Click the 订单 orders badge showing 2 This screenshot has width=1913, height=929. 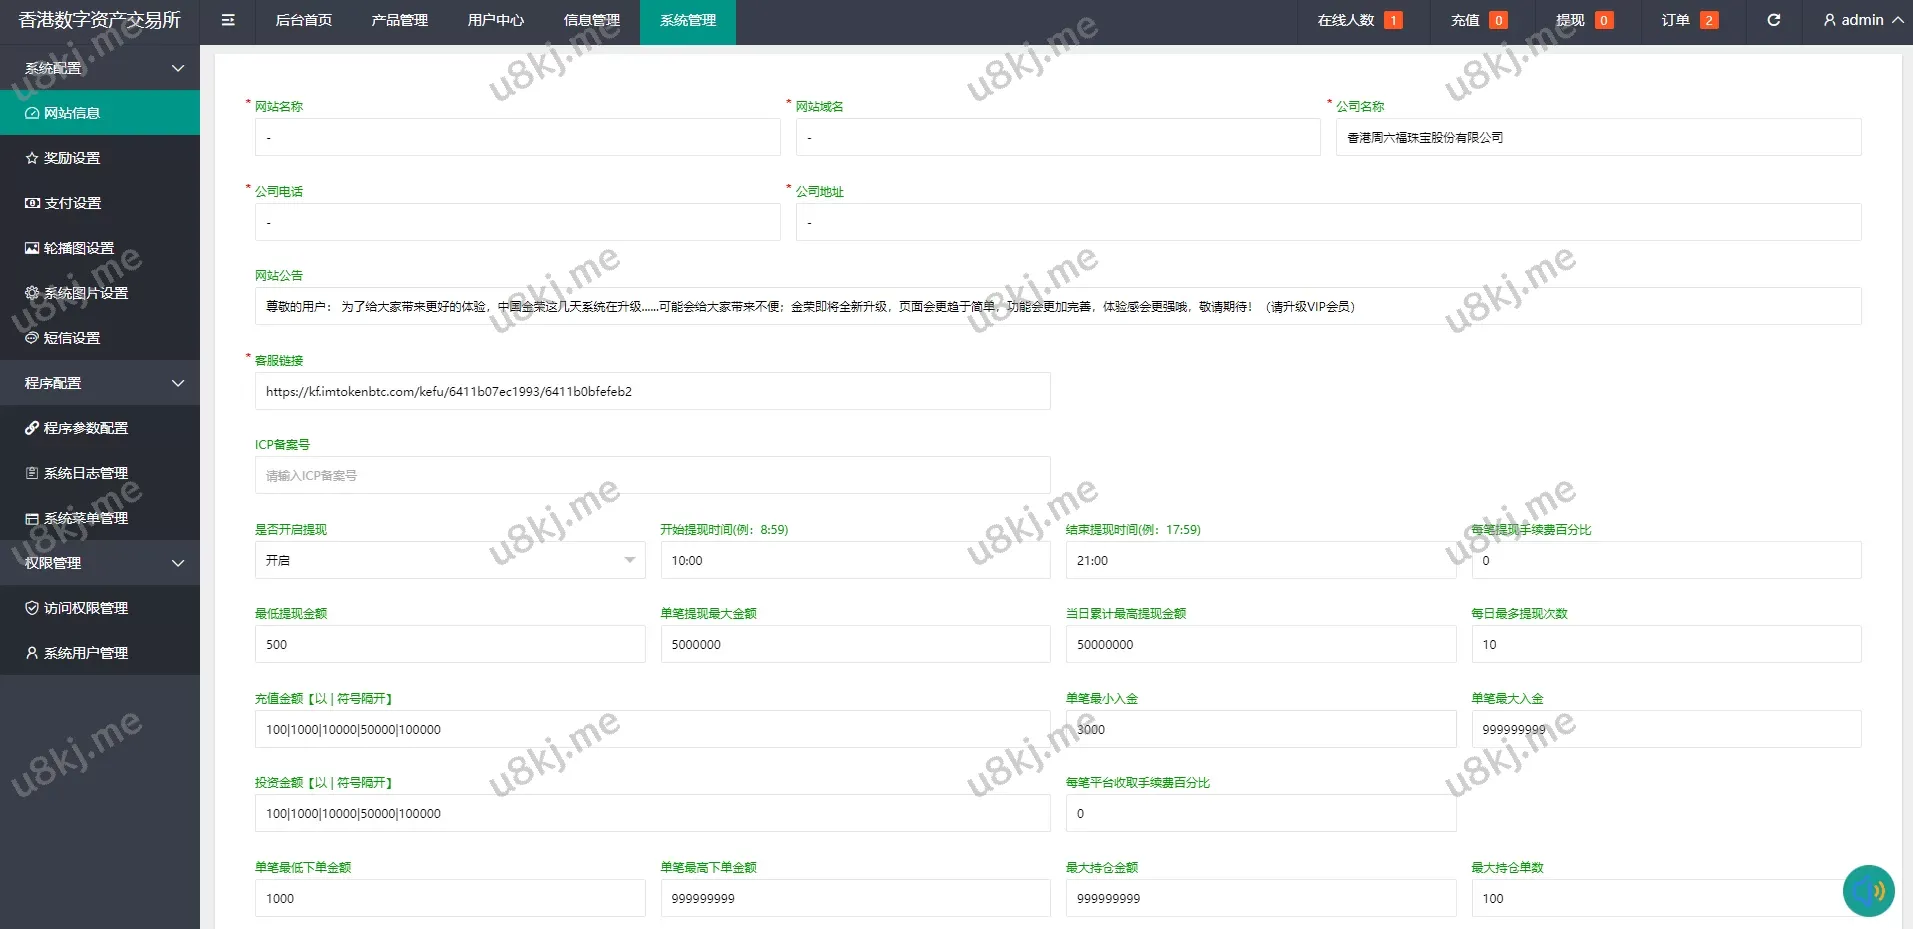click(1688, 20)
